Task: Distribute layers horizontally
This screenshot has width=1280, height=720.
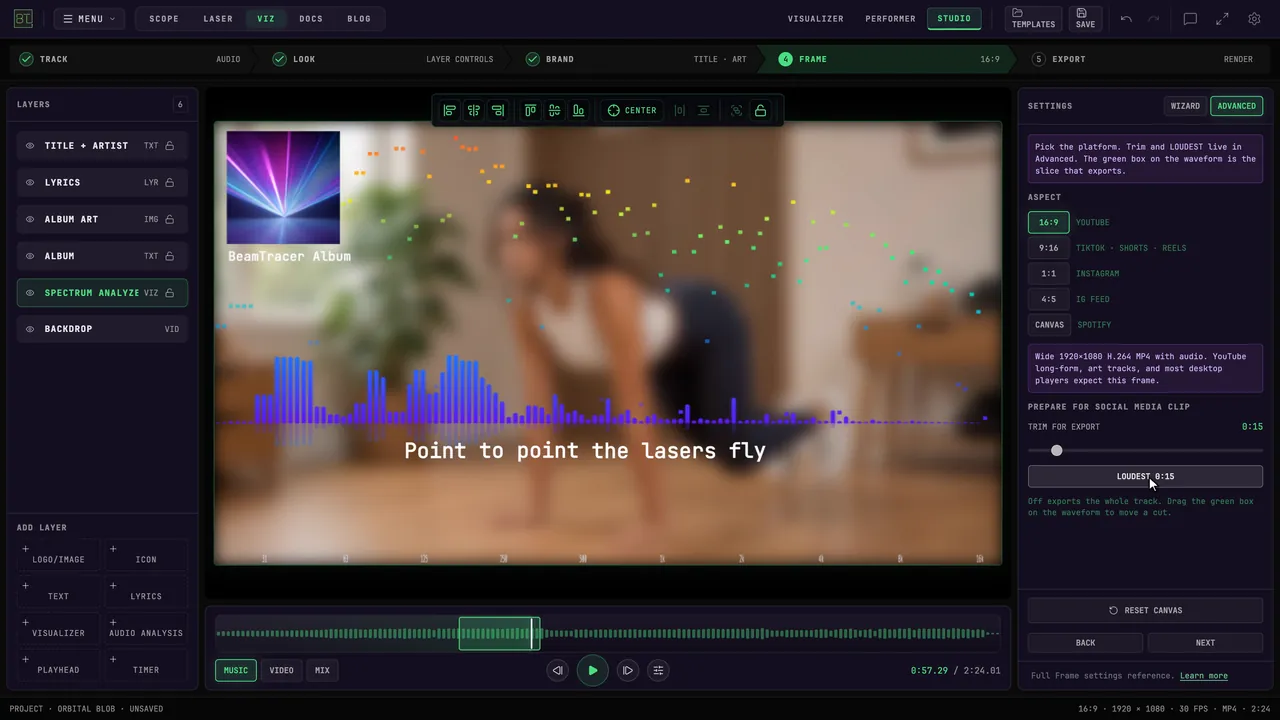Action: tap(680, 110)
